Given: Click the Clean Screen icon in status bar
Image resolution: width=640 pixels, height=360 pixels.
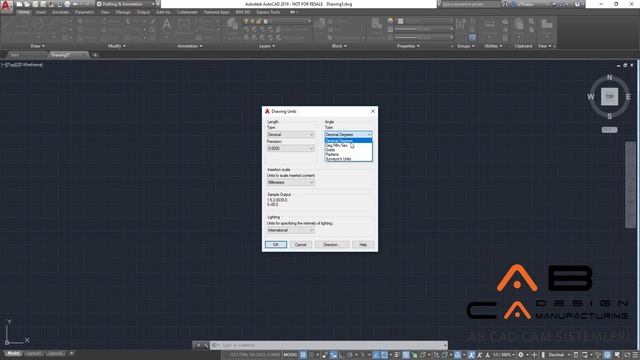Looking at the screenshot, I should click(628, 355).
